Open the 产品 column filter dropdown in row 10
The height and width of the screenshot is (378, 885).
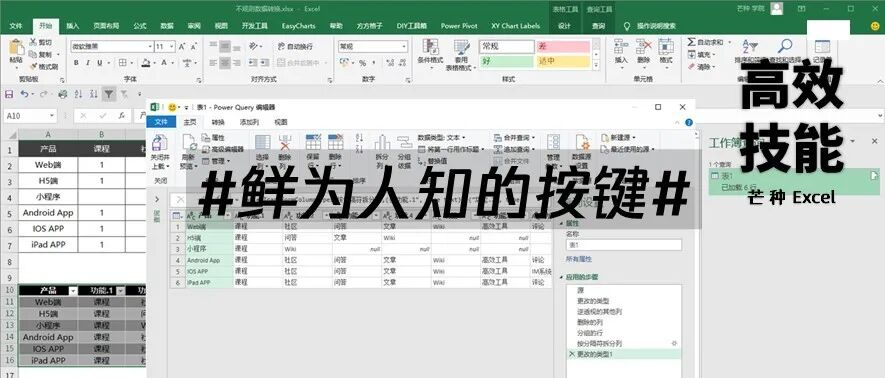[x=72, y=291]
